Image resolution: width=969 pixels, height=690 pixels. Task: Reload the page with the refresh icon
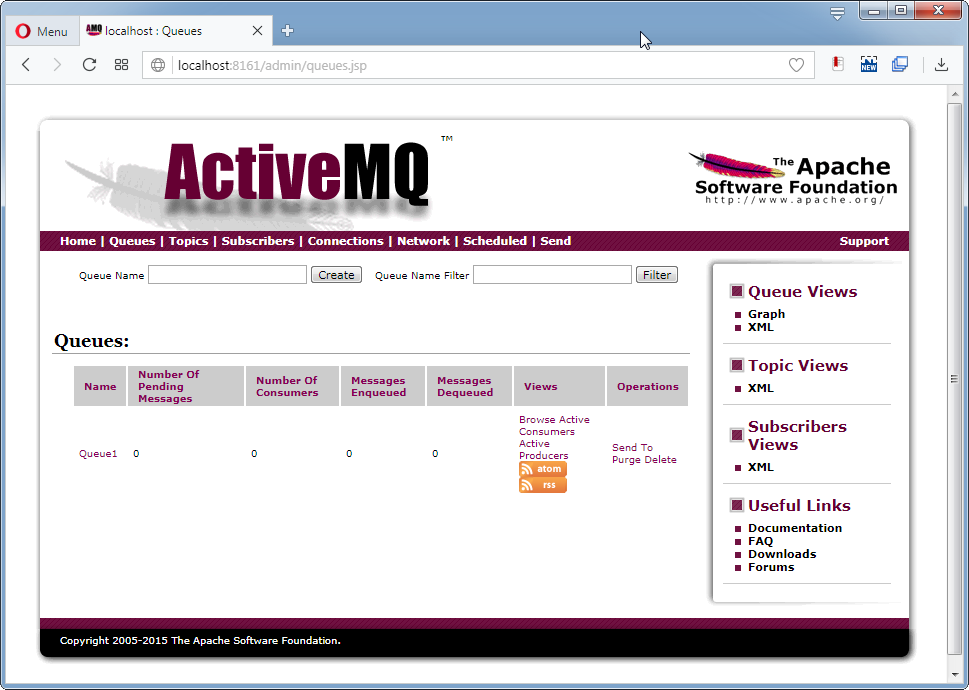90,65
